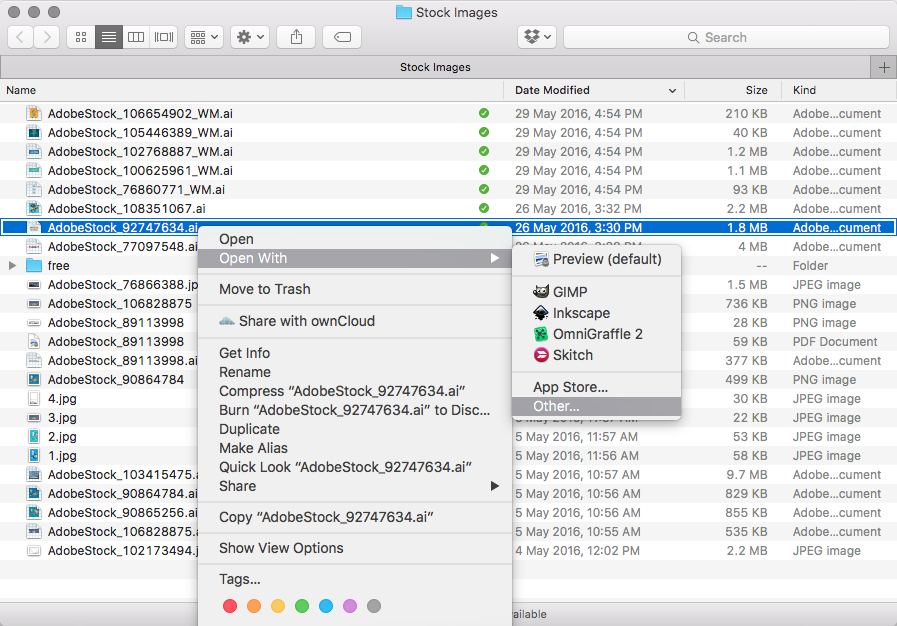897x626 pixels.
Task: Expand the free folder disclosure triangle
Action: (12, 266)
